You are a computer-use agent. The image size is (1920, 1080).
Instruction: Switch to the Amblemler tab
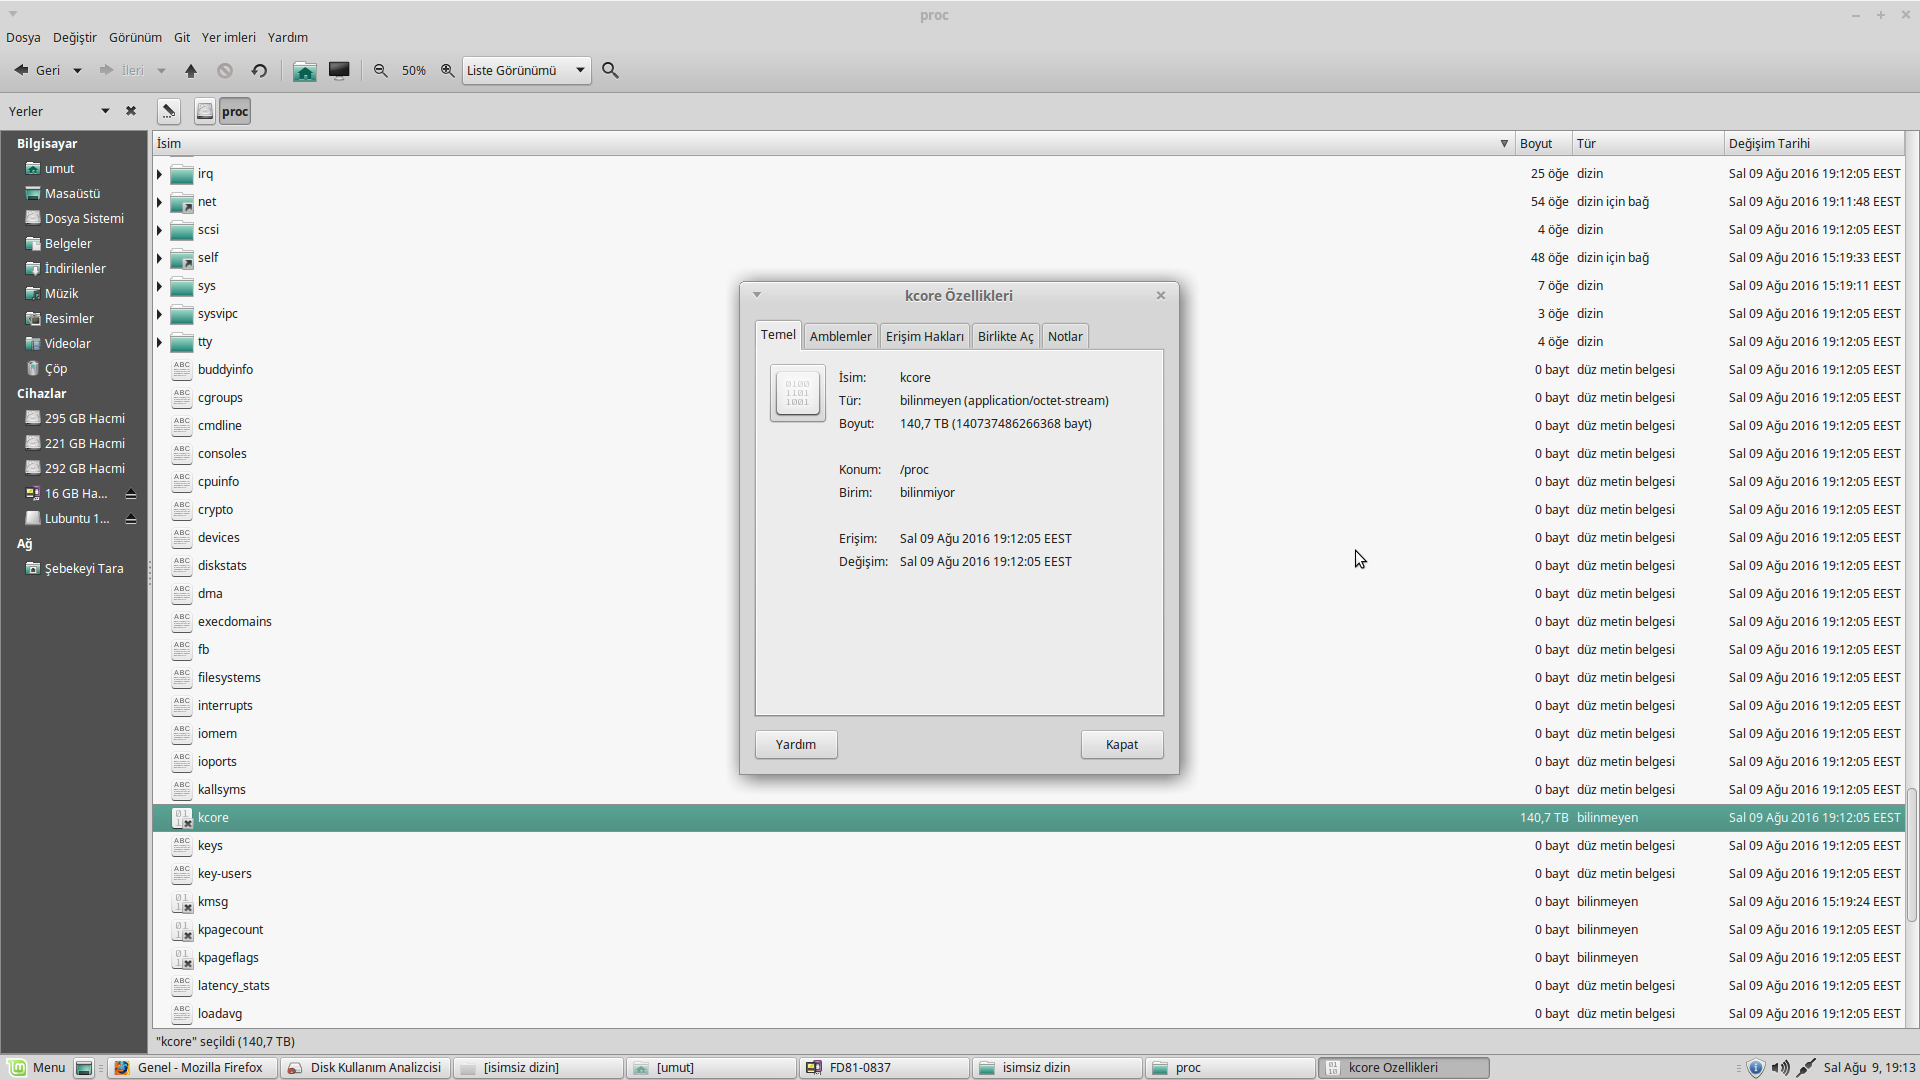[840, 337]
